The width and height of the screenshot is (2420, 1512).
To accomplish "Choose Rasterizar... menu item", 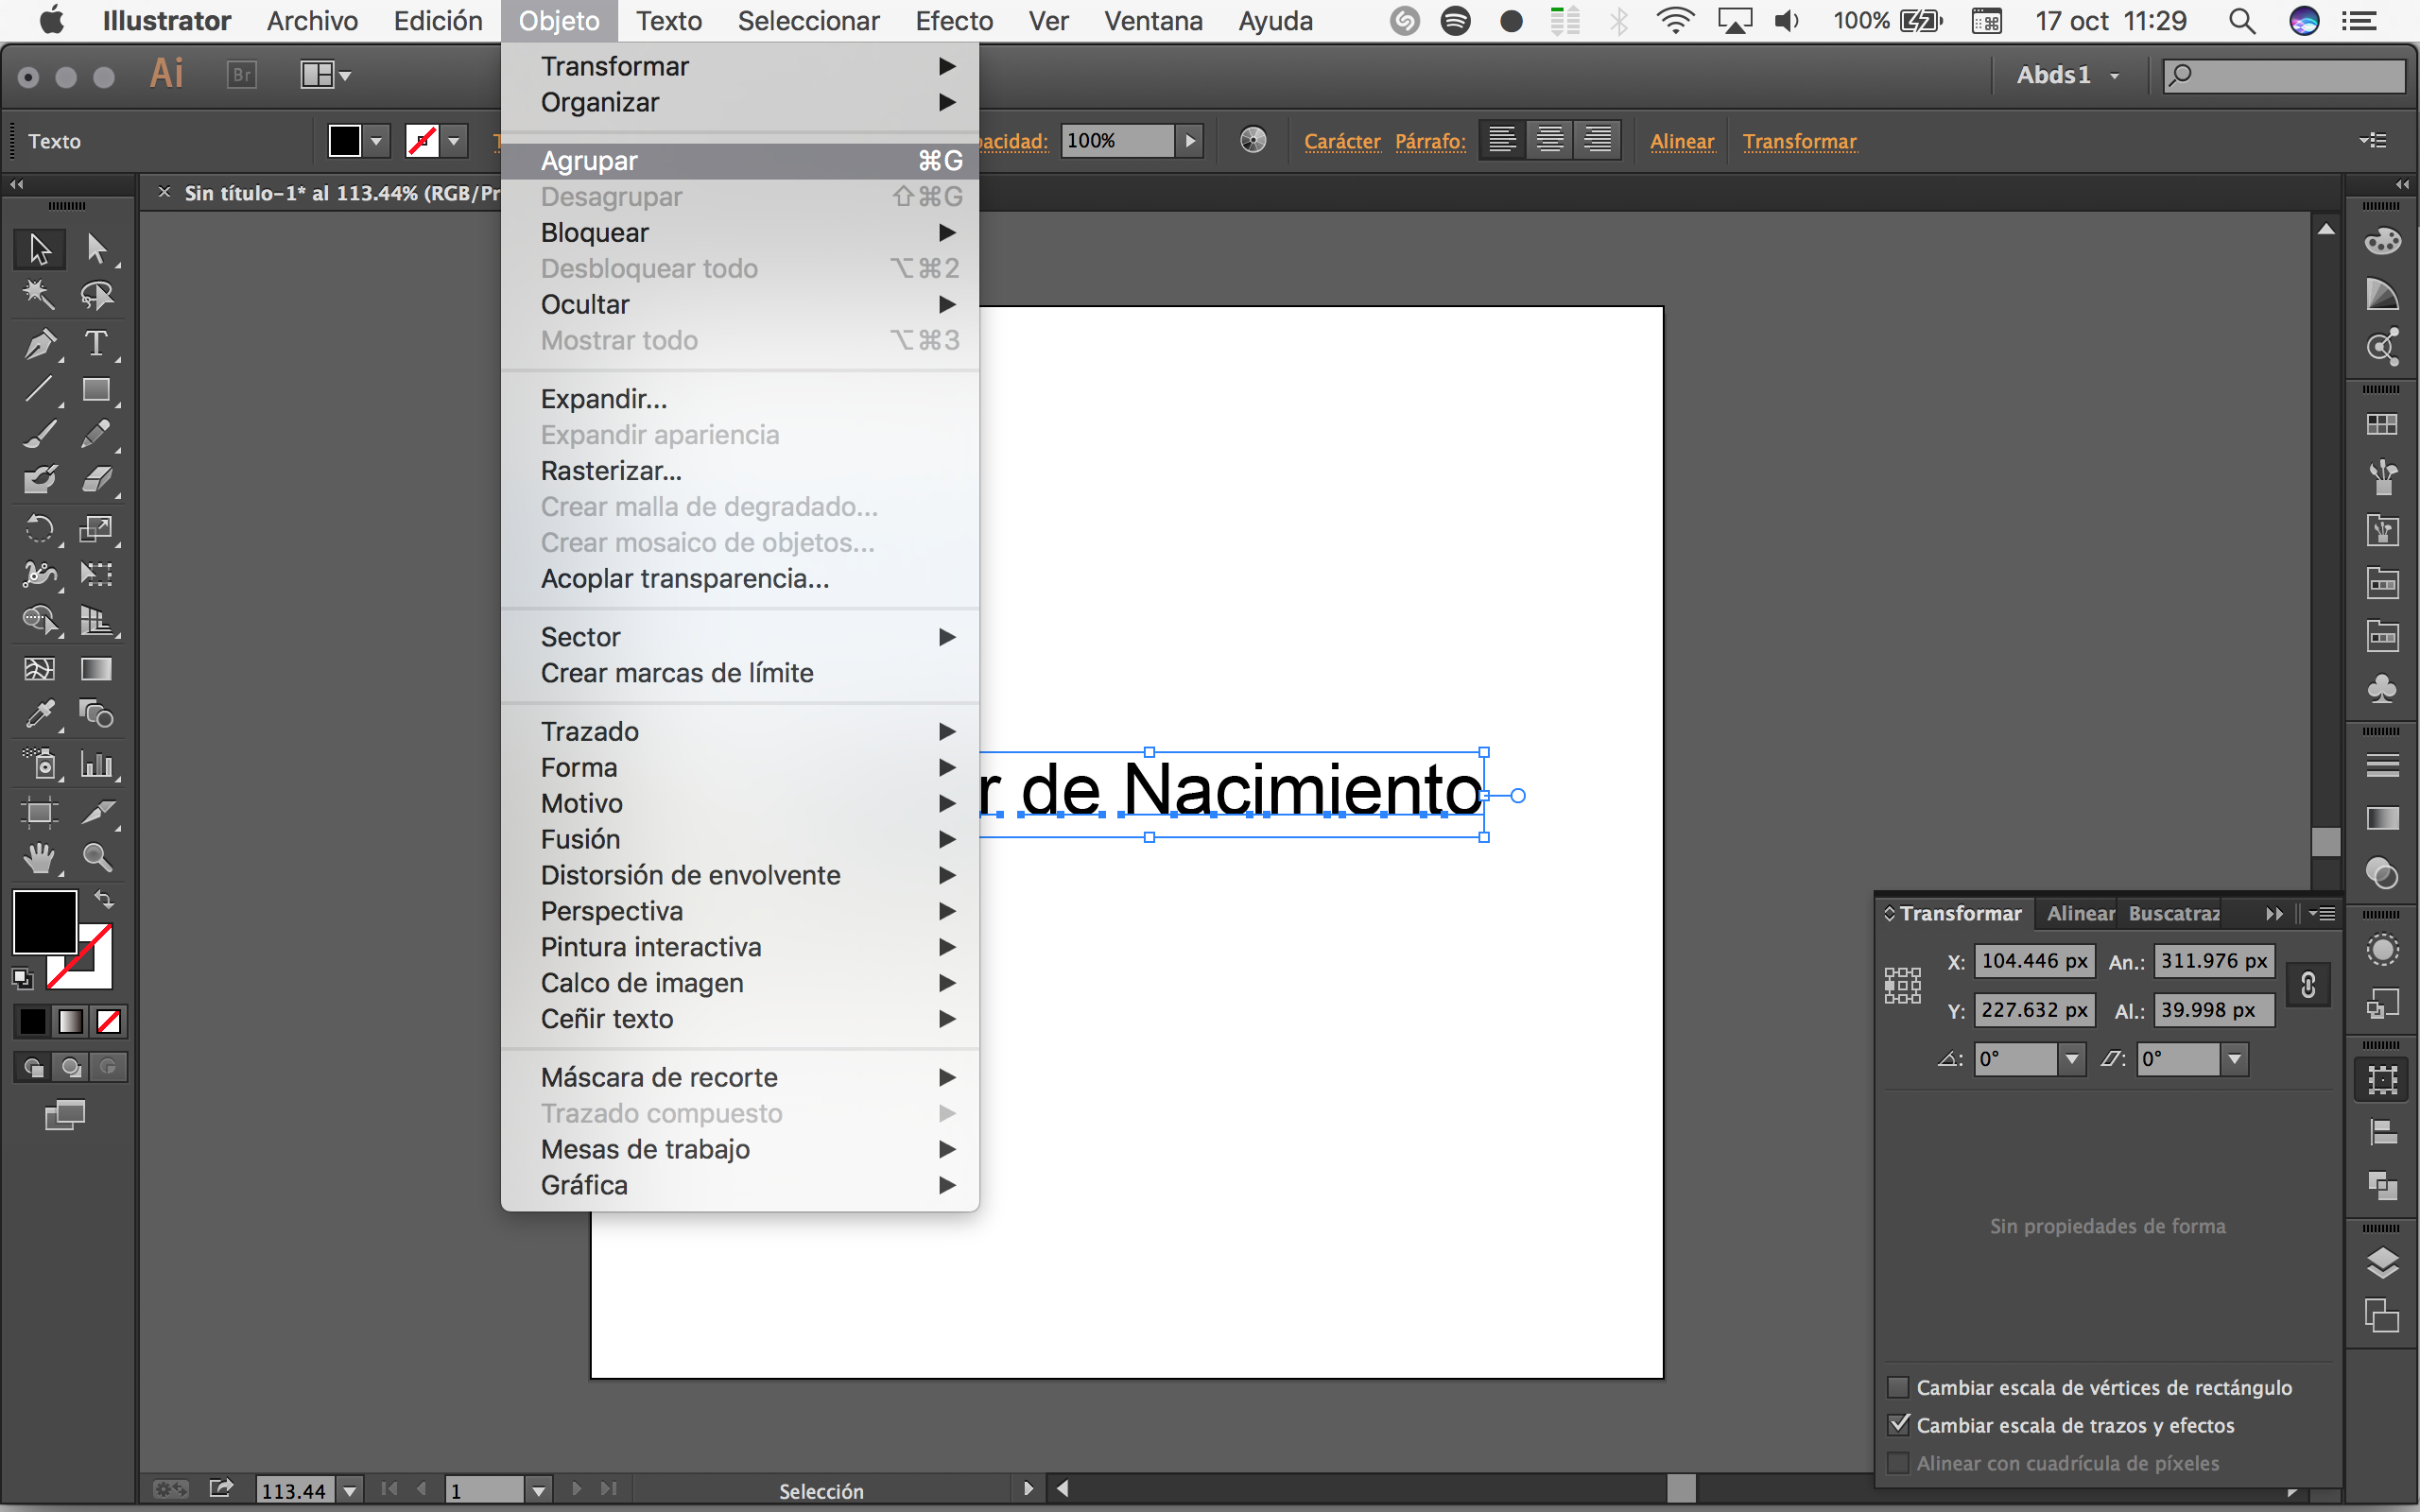I will point(740,471).
